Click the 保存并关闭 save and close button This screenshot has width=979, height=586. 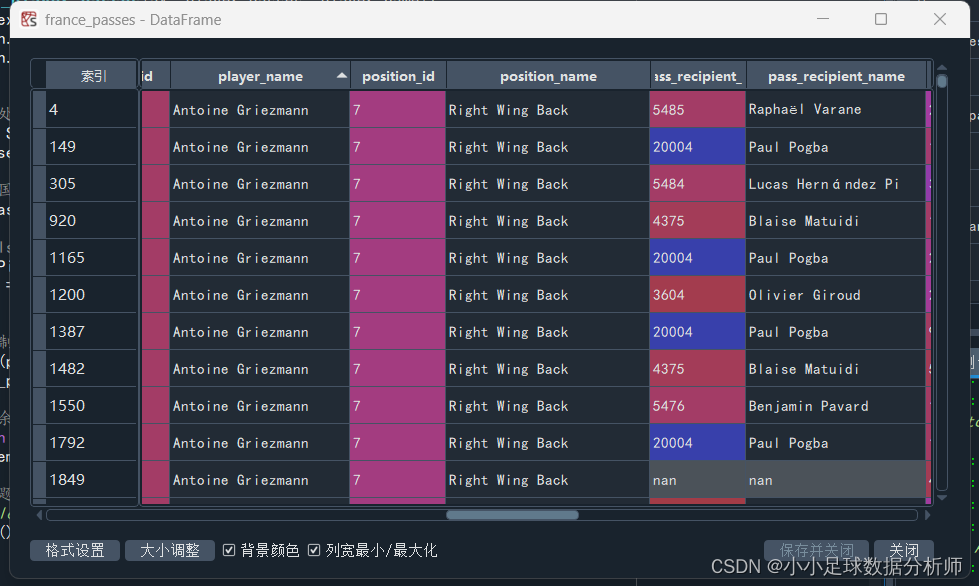click(x=817, y=550)
